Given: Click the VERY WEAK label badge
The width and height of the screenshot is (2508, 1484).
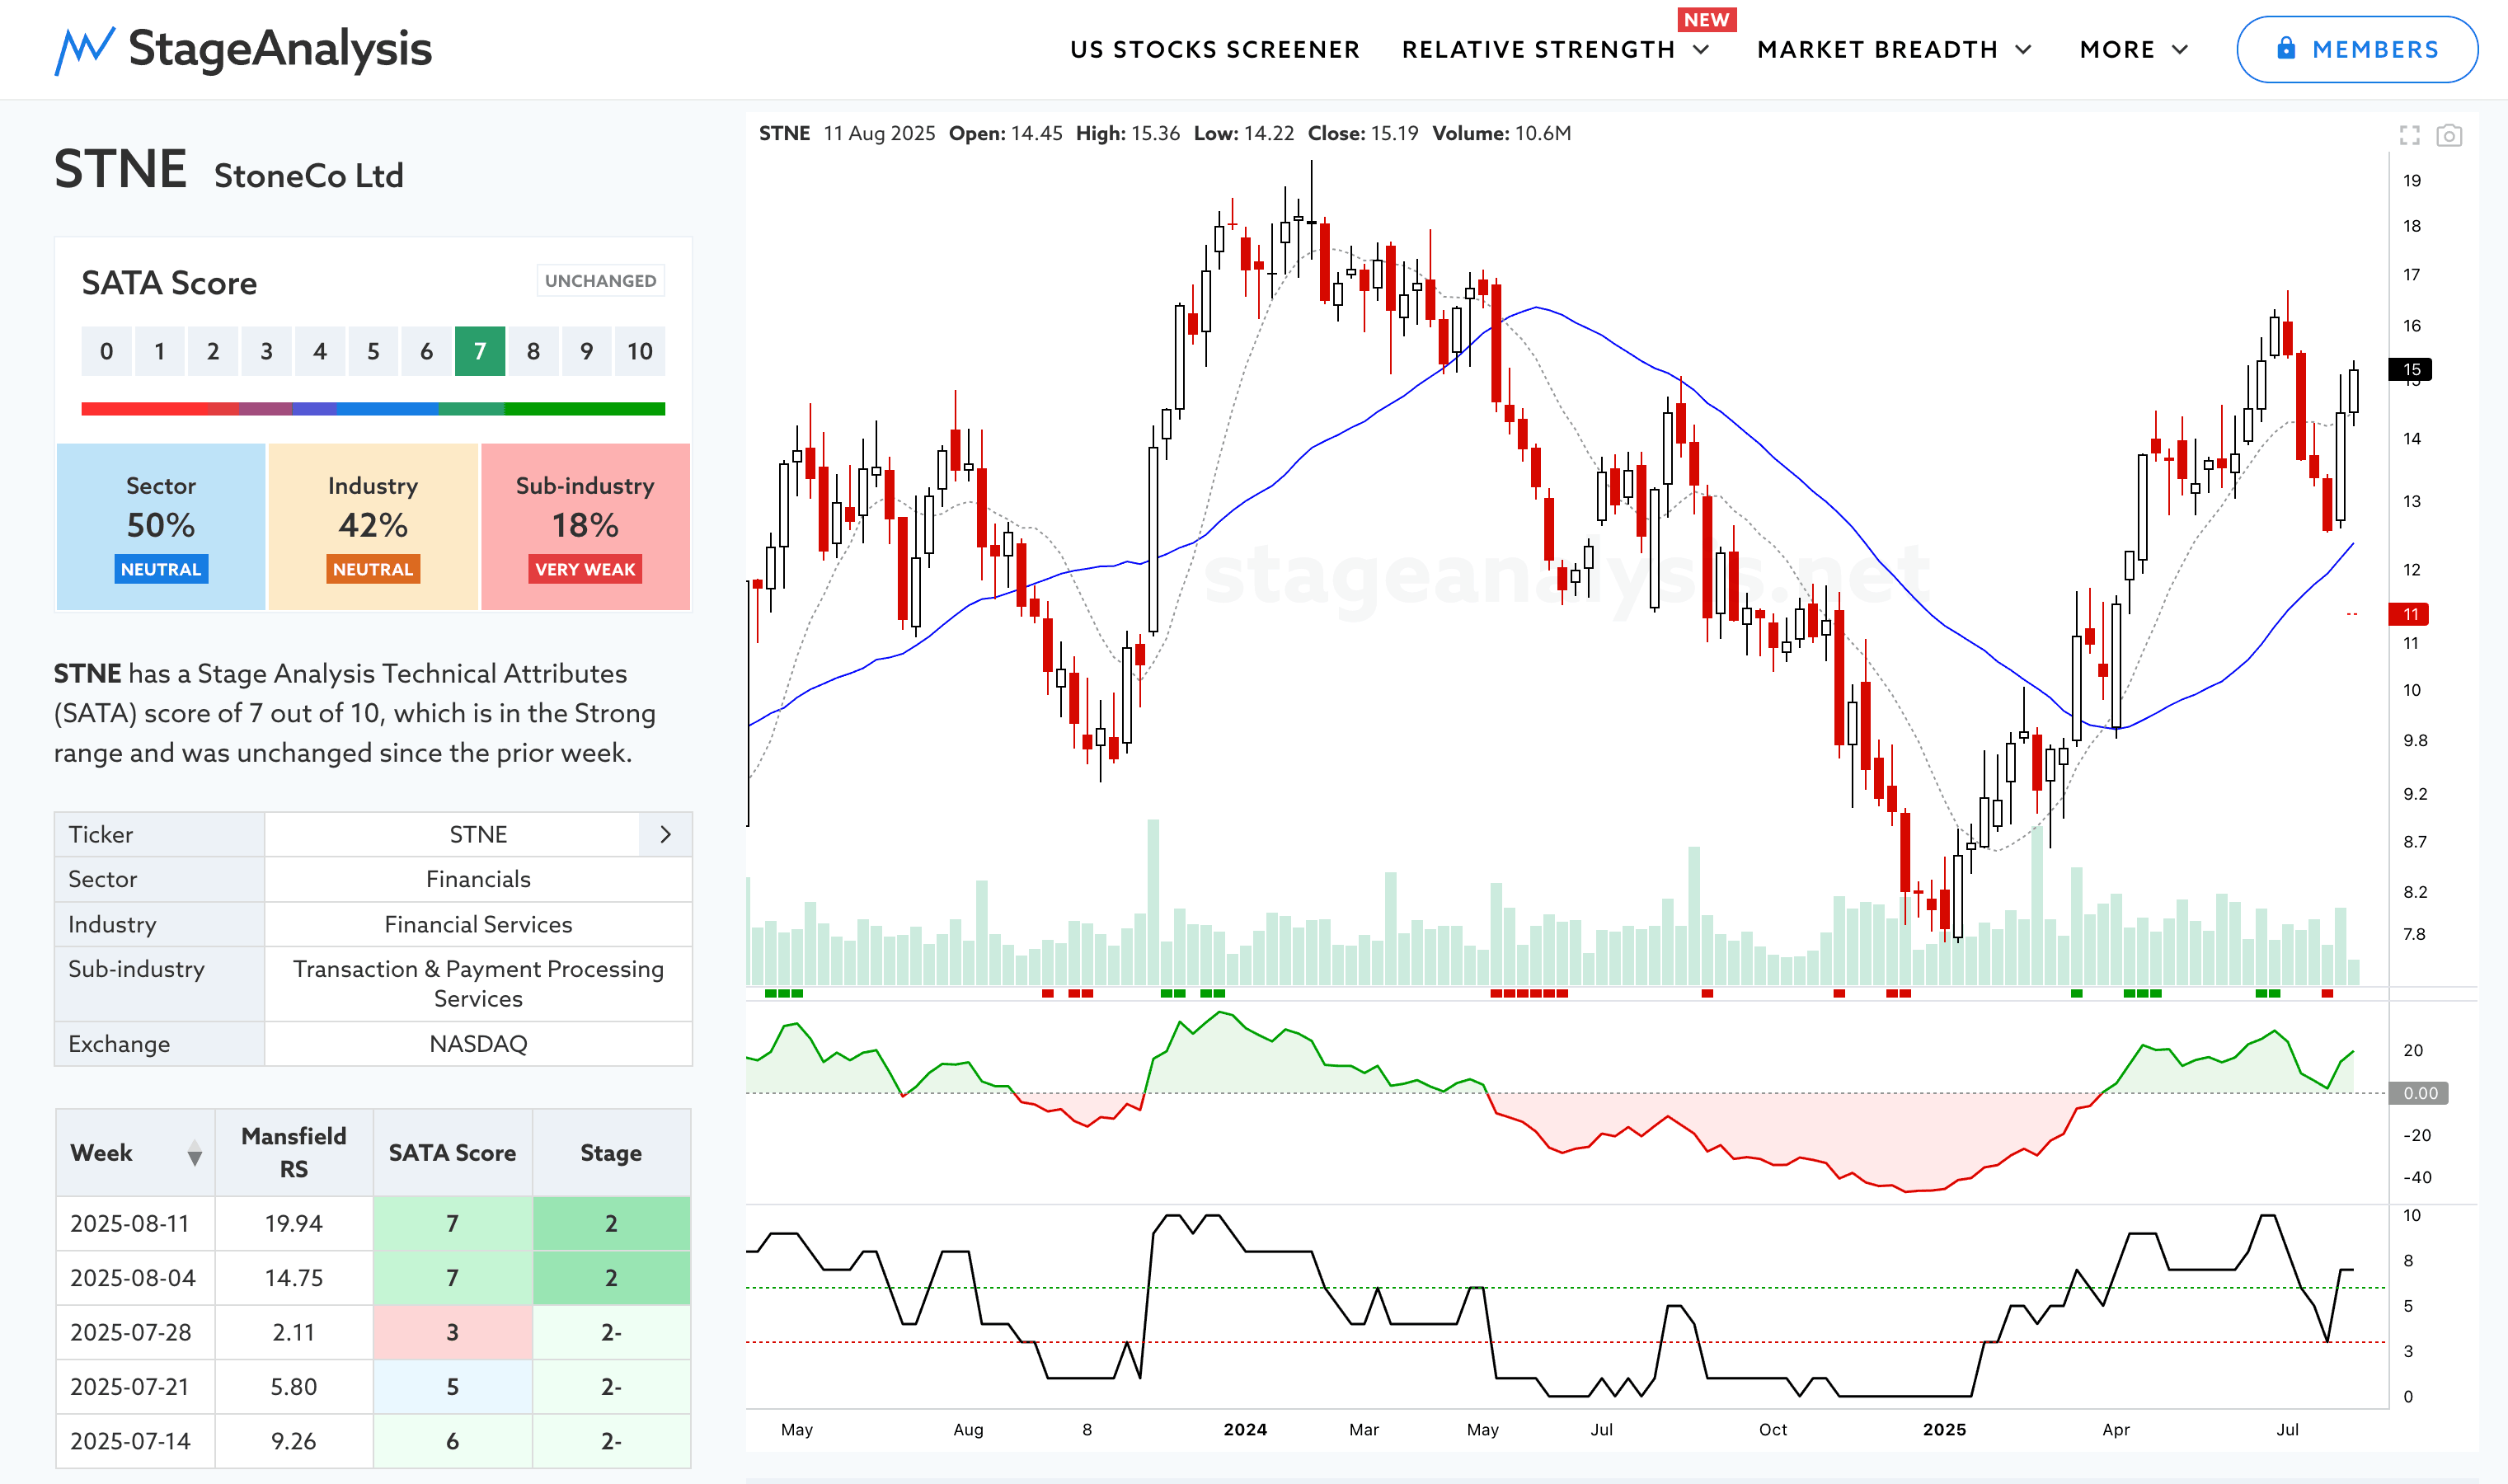Looking at the screenshot, I should click(585, 569).
